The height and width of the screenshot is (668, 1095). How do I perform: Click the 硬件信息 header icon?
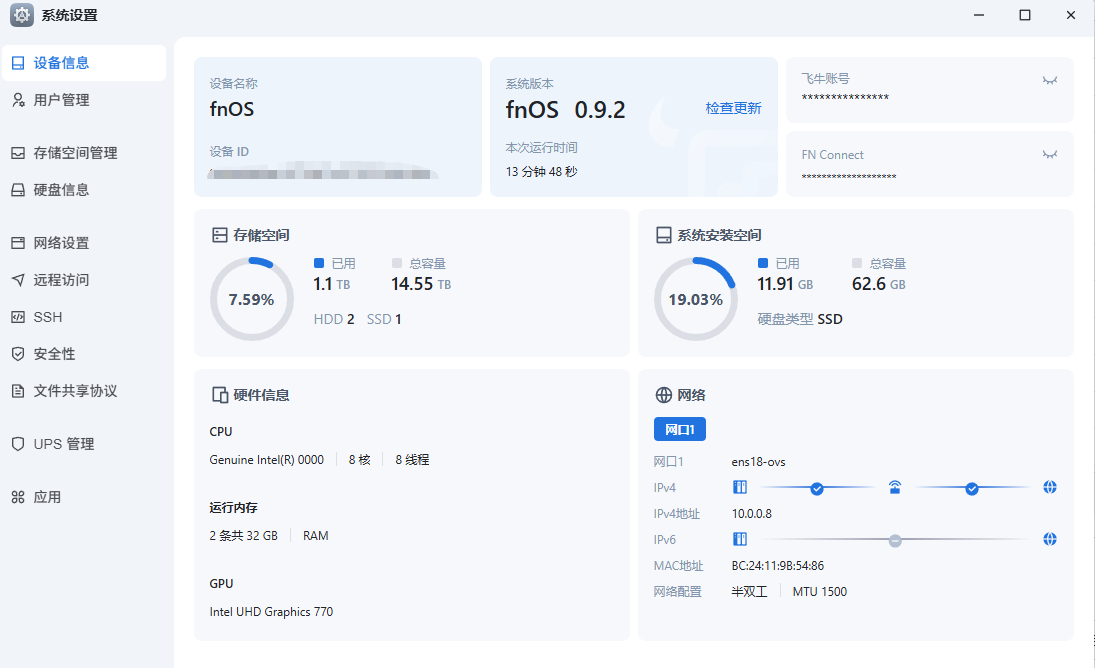[x=220, y=395]
